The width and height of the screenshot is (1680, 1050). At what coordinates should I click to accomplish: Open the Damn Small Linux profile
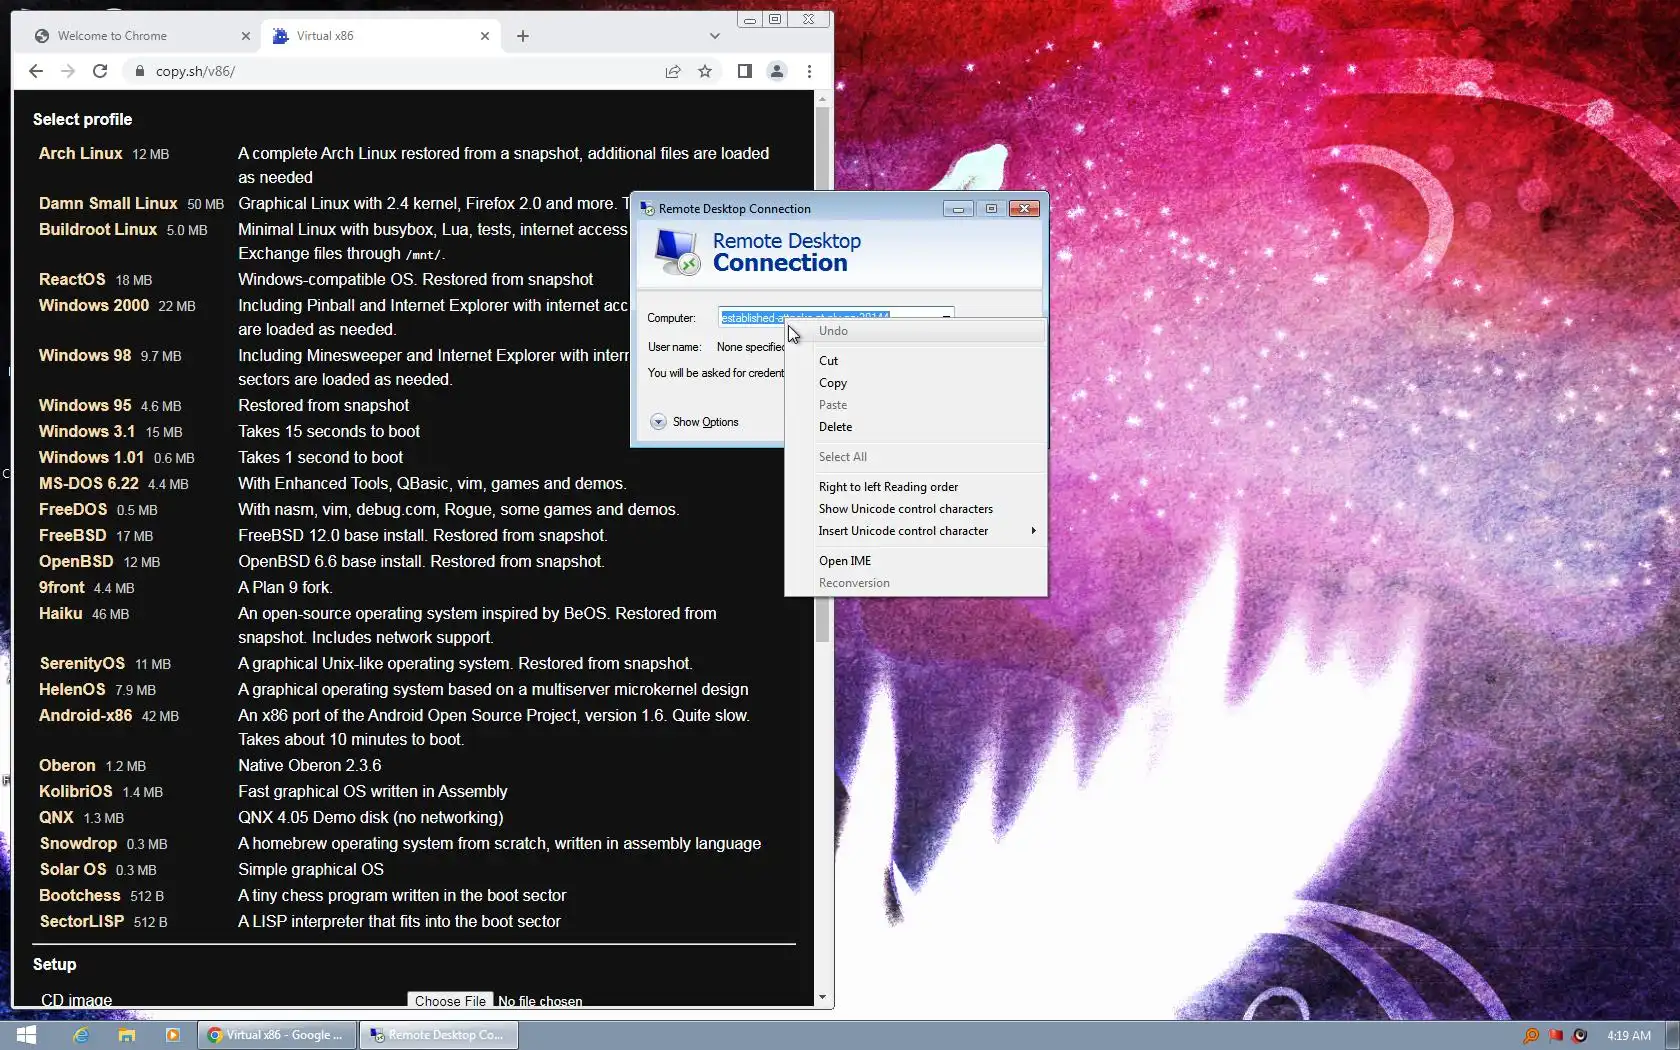(x=108, y=203)
